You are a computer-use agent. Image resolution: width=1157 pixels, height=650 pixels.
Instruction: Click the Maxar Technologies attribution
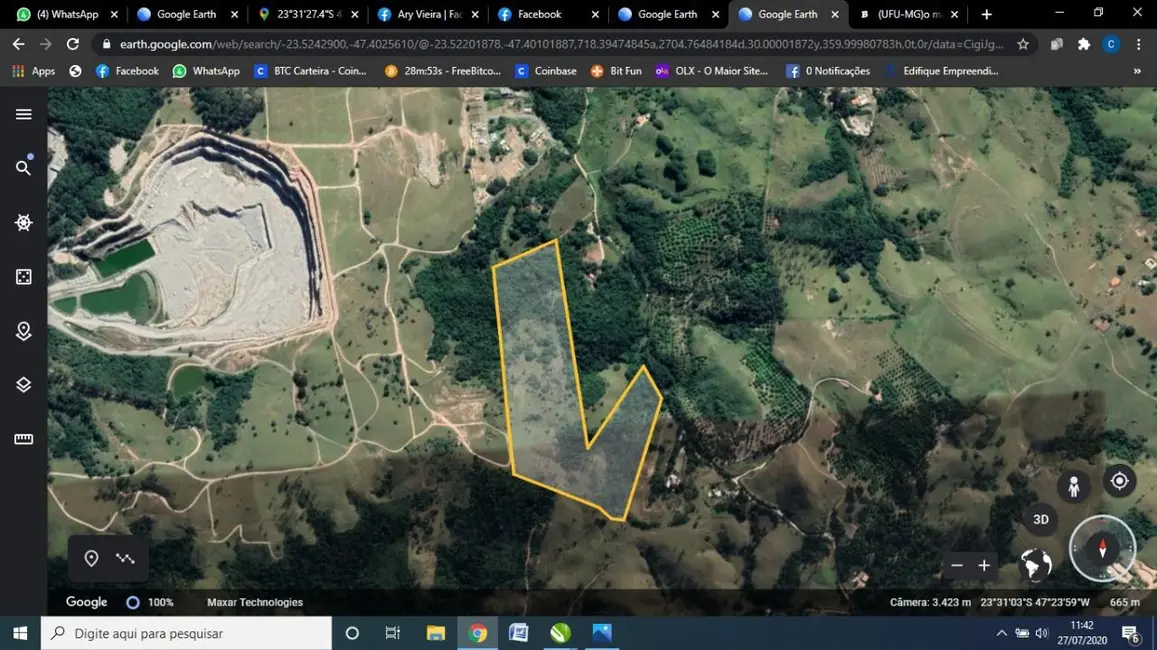pos(255,602)
